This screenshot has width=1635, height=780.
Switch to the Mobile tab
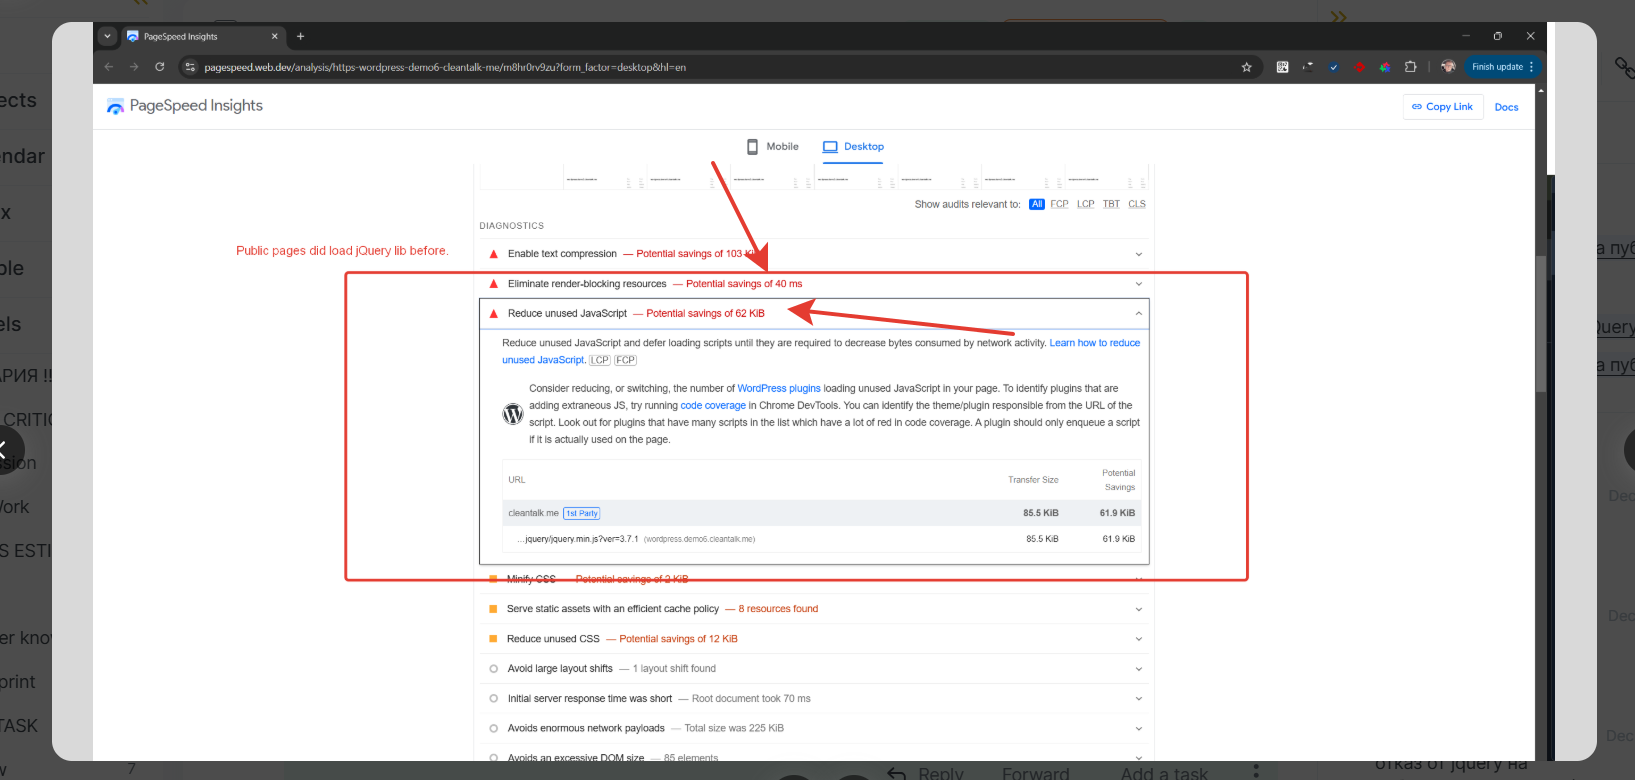772,147
